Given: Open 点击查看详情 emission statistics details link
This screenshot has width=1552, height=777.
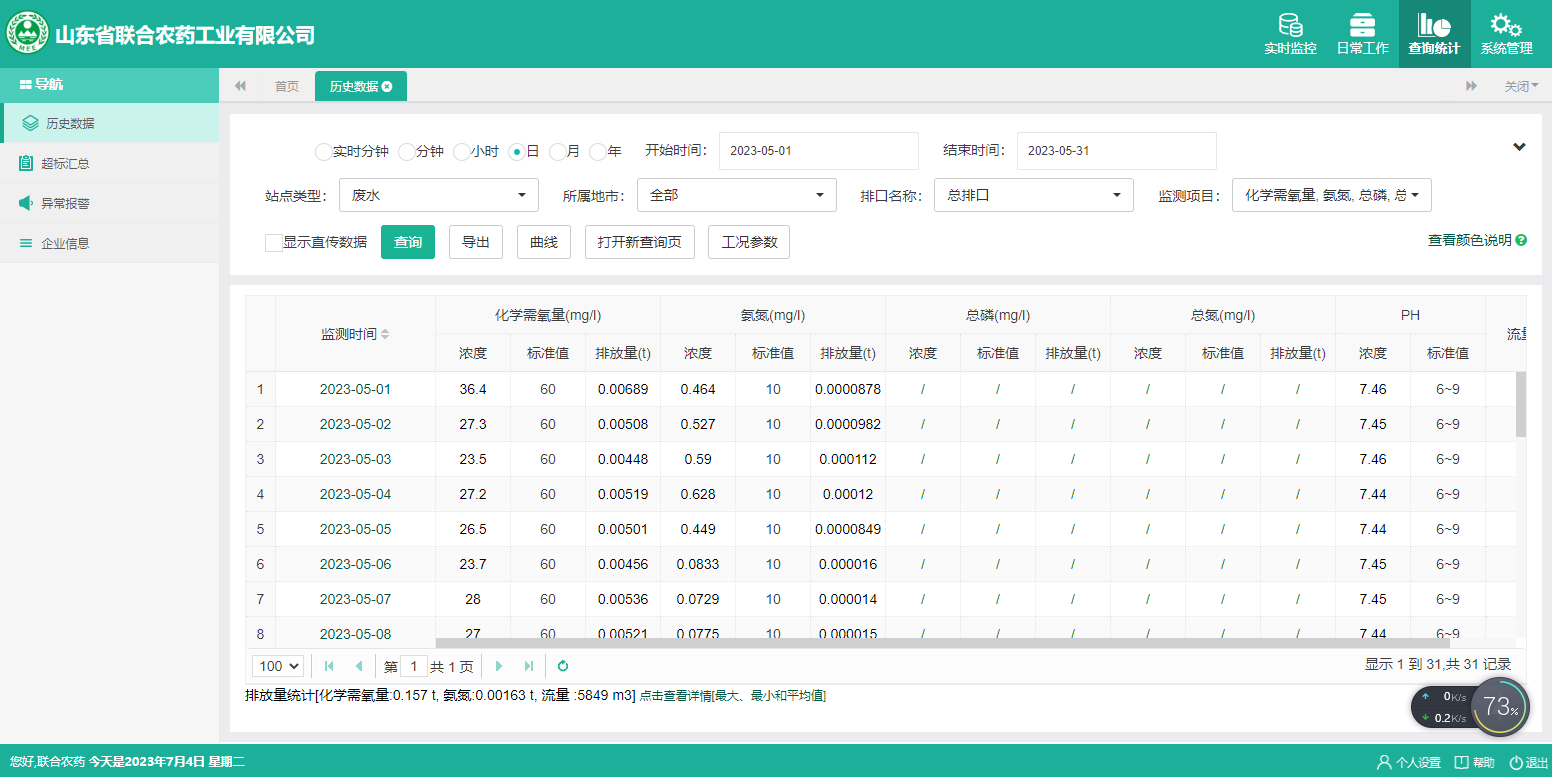Looking at the screenshot, I should (x=732, y=696).
